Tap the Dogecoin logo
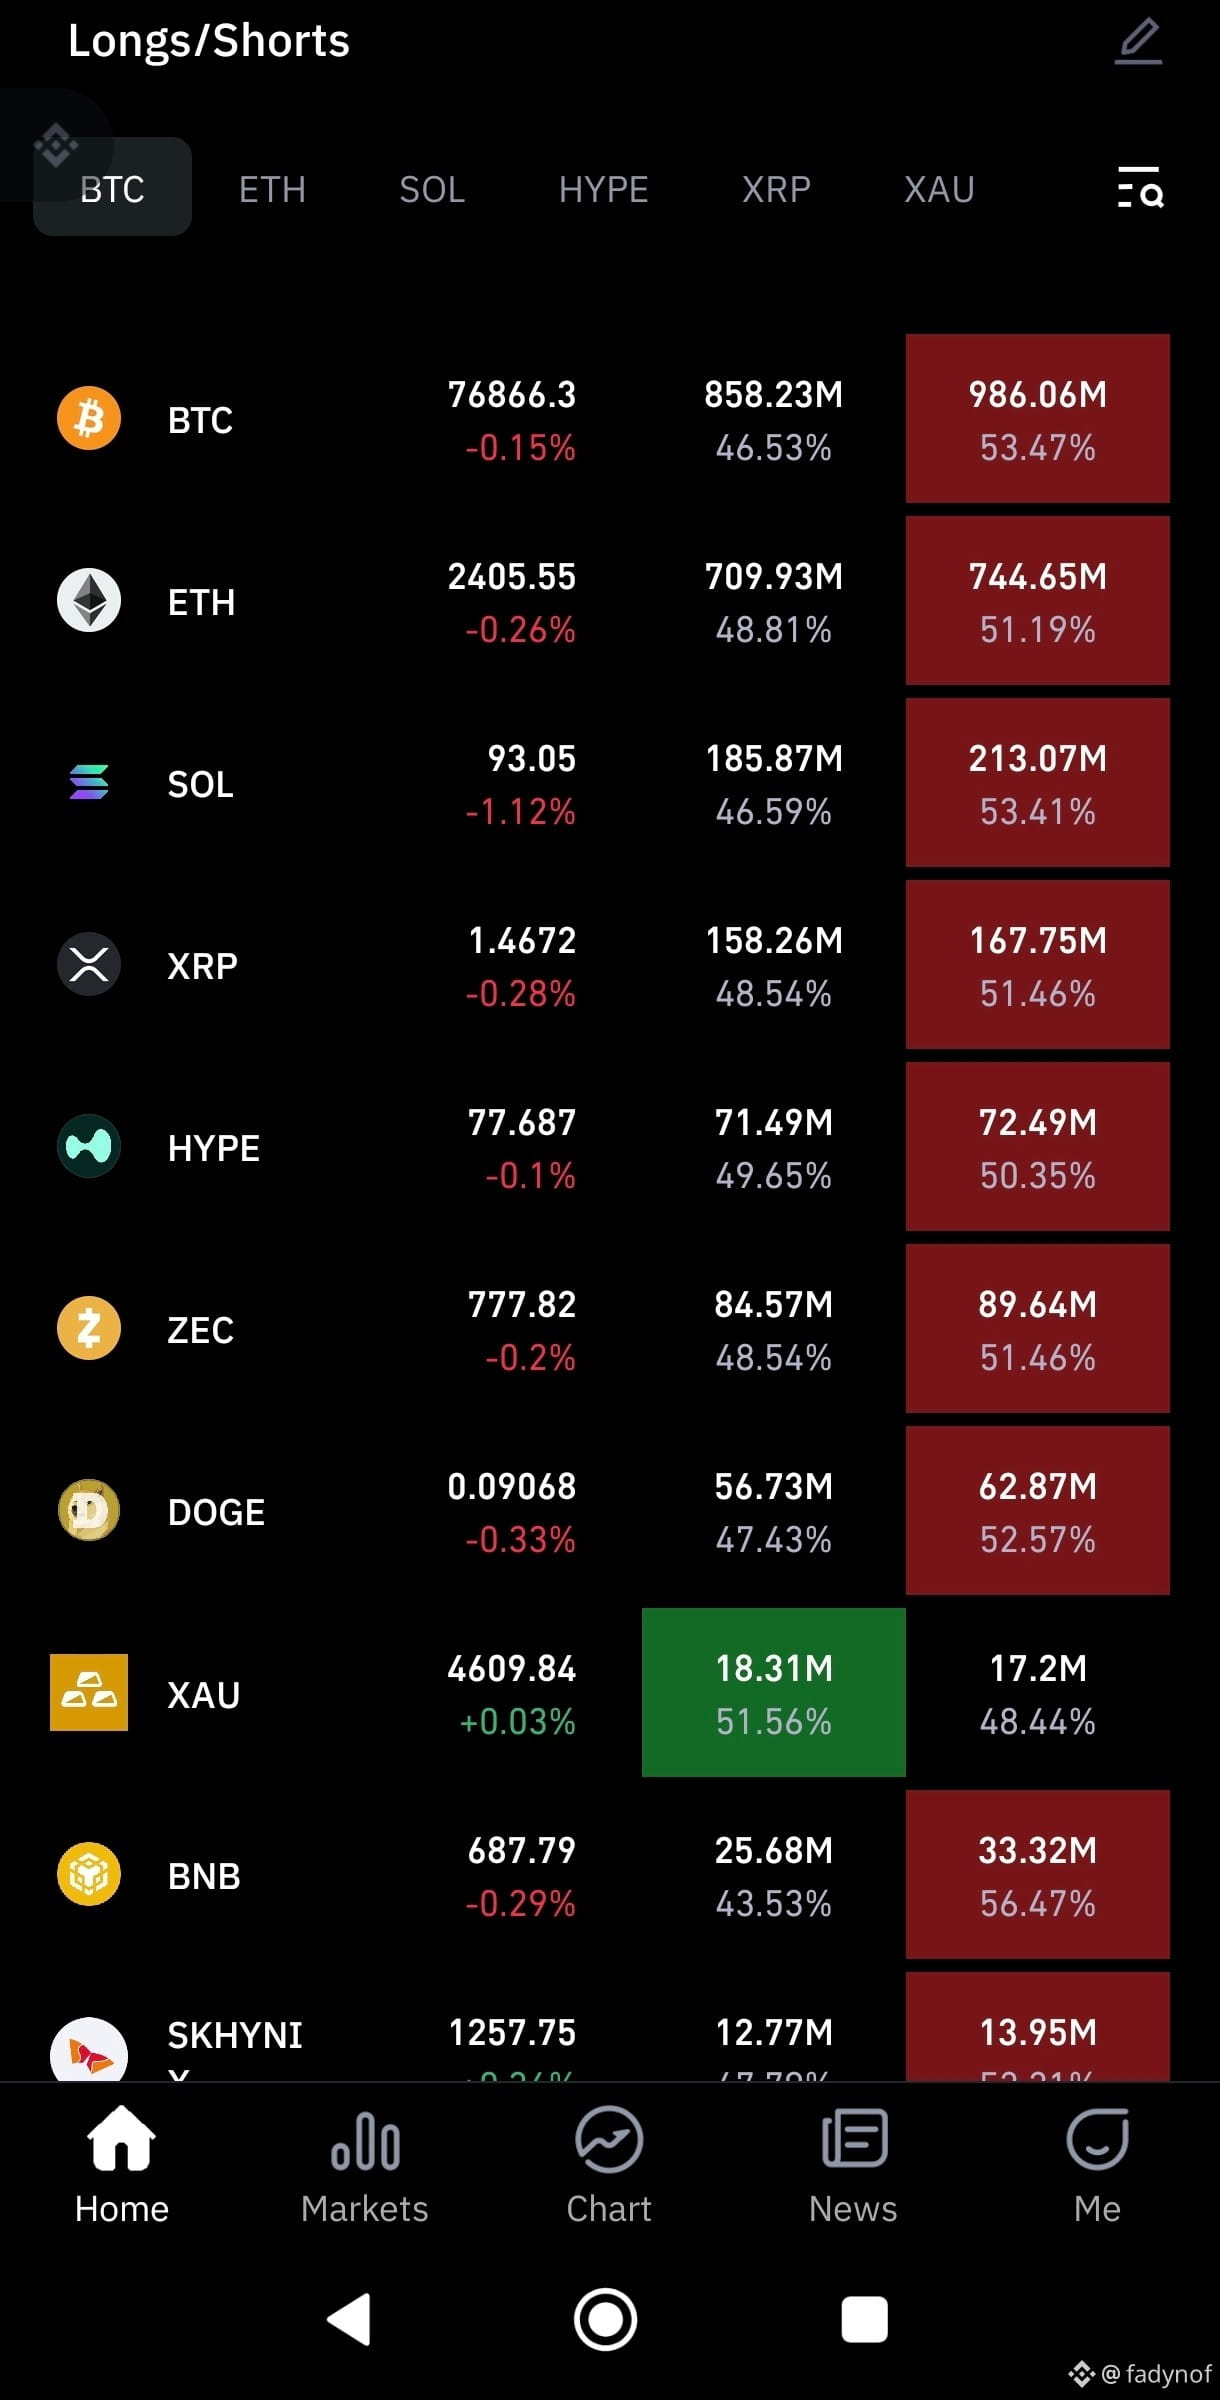1220x2400 pixels. pyautogui.click(x=89, y=1510)
